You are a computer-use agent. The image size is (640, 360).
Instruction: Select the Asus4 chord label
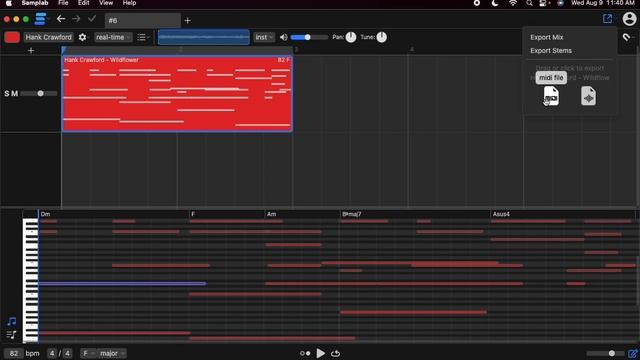point(501,214)
